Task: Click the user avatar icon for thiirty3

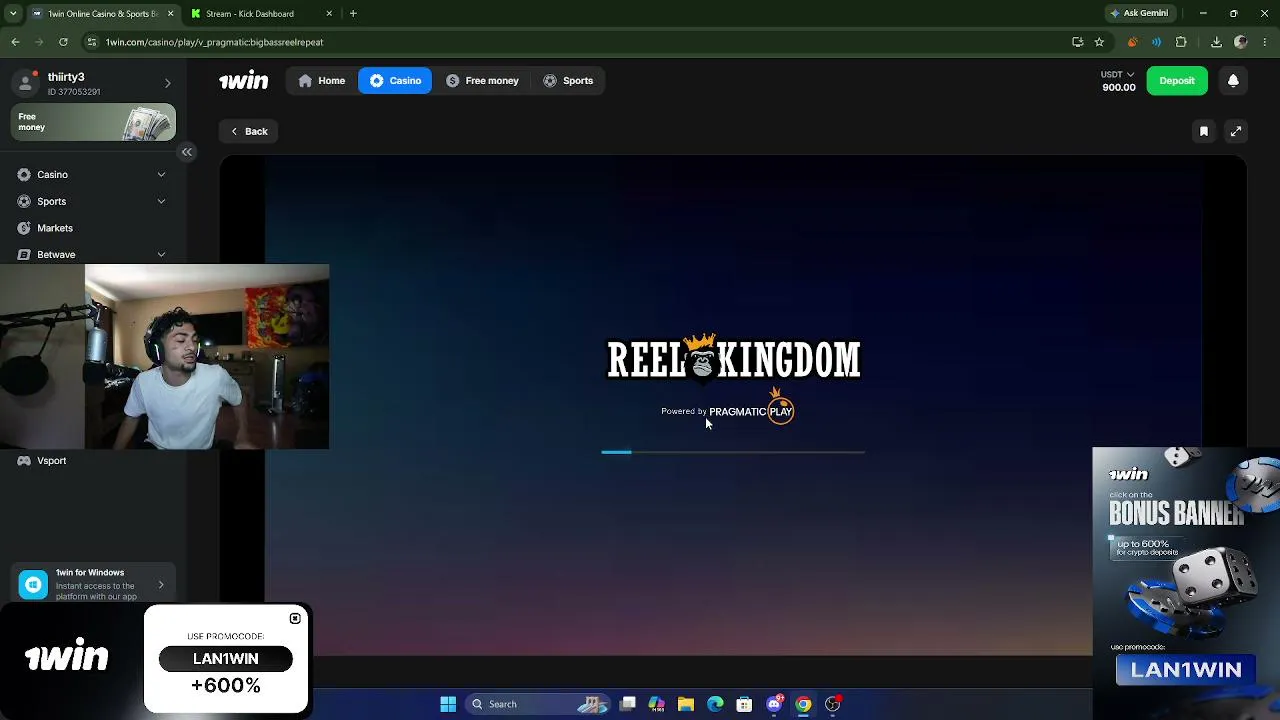Action: coord(26,83)
